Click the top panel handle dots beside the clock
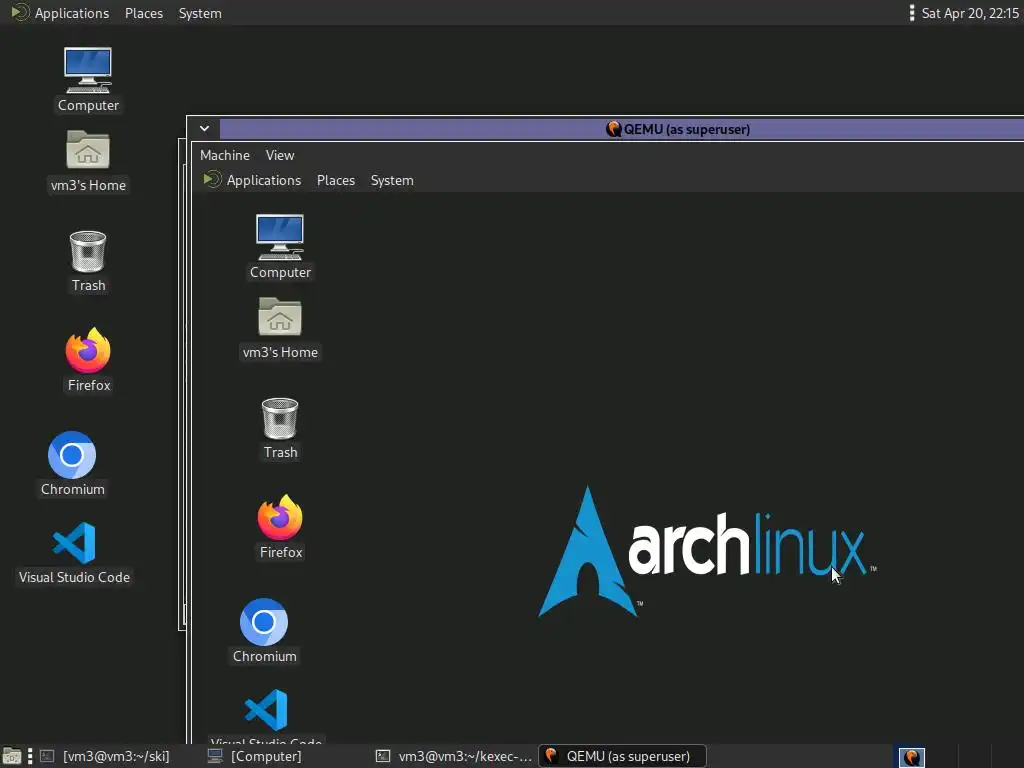Viewport: 1024px width, 768px height. (912, 13)
